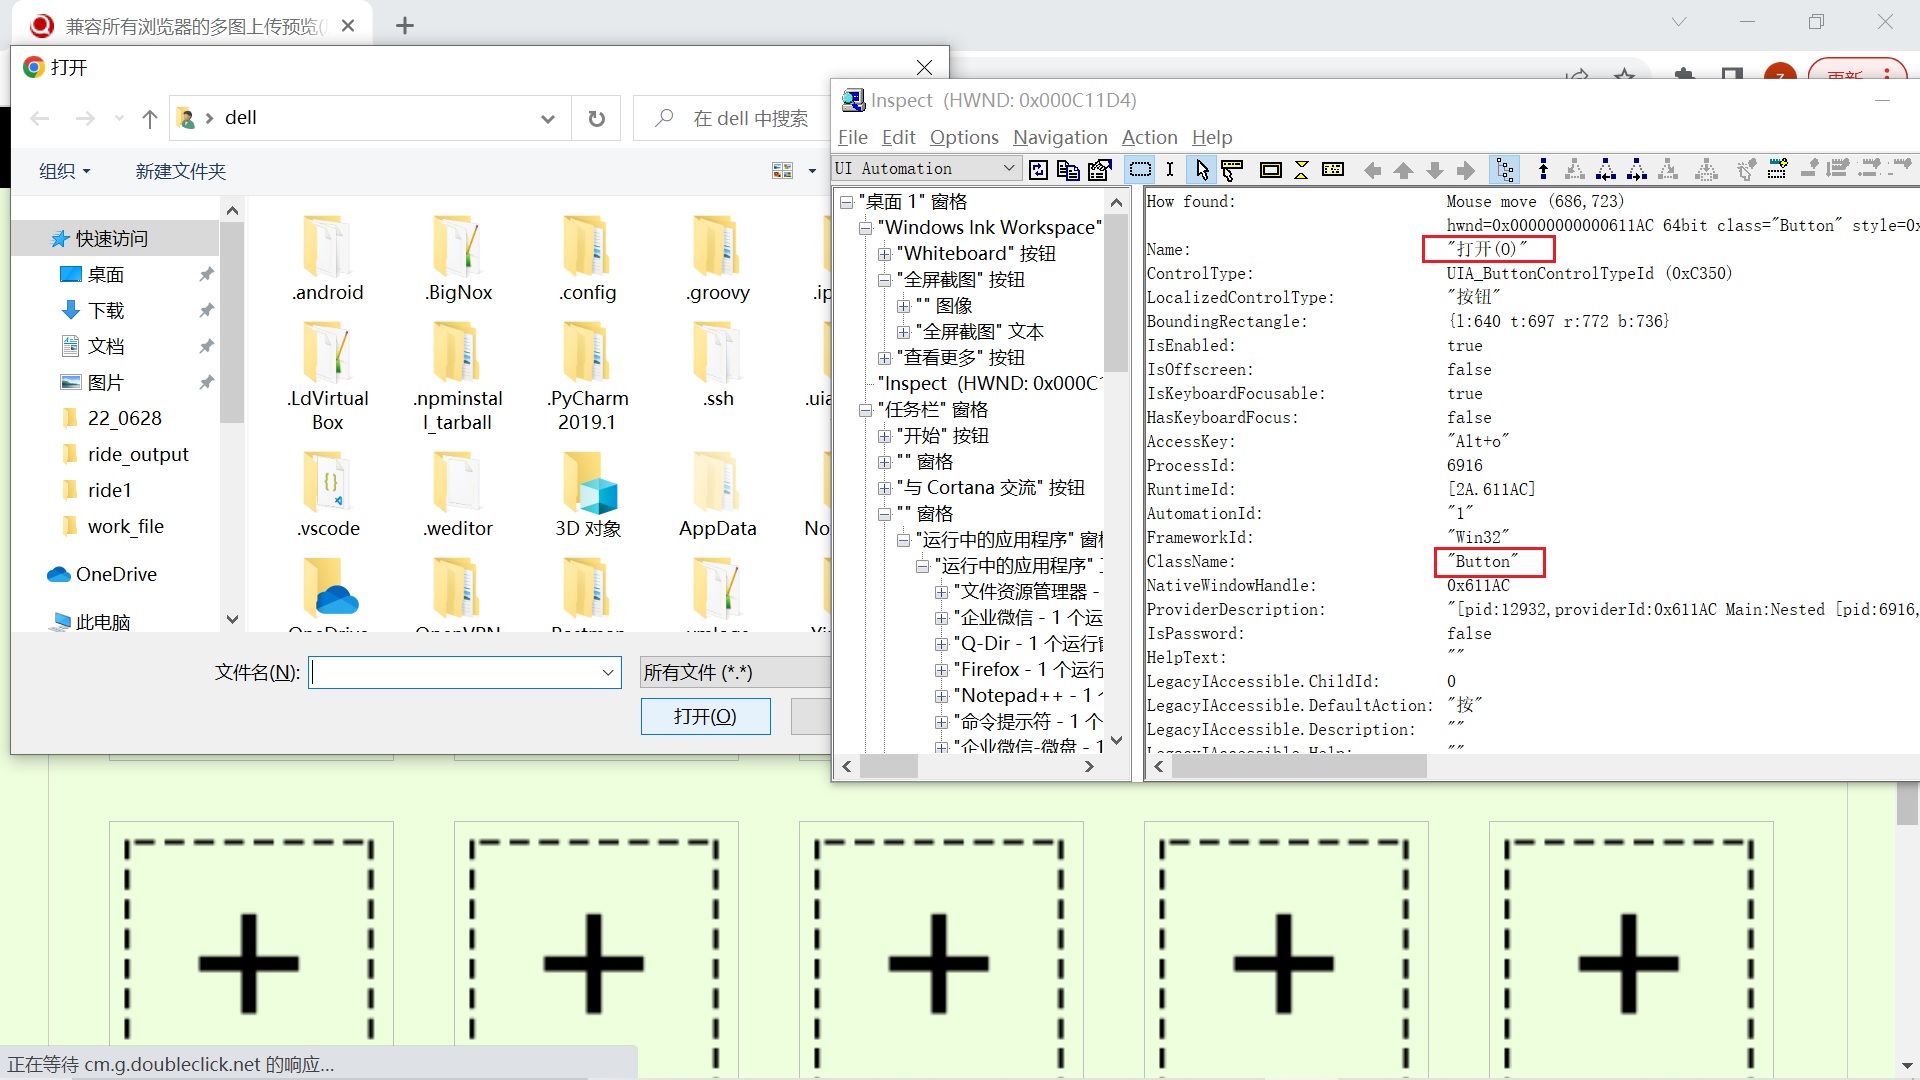The width and height of the screenshot is (1920, 1080).
Task: Expand the "Notepad++" node in the tree
Action: point(941,695)
